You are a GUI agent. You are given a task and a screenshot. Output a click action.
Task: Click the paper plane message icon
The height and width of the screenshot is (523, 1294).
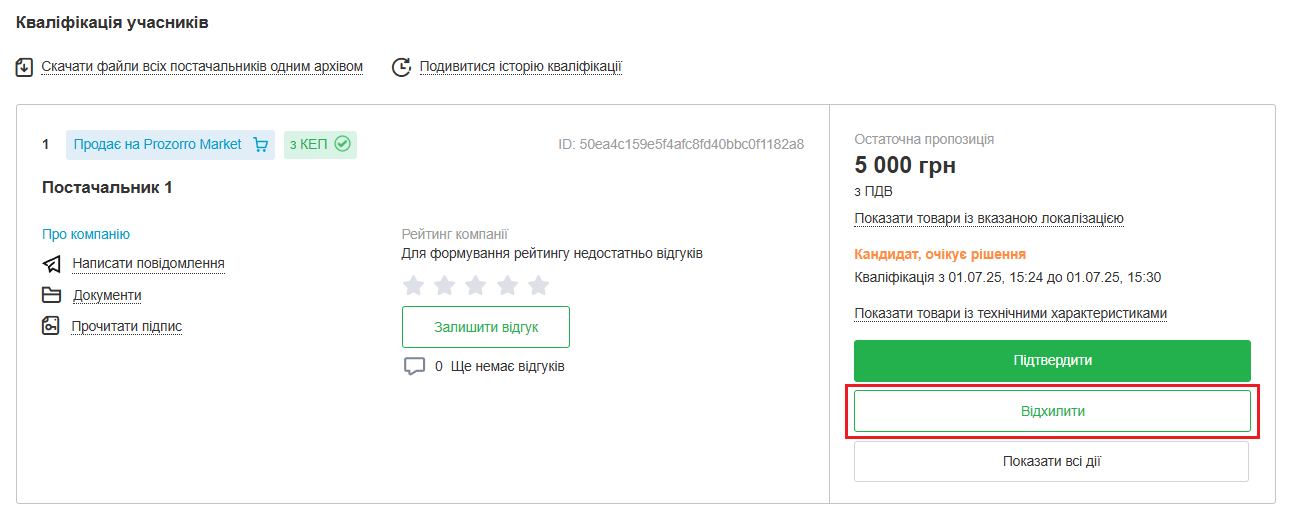click(x=52, y=264)
